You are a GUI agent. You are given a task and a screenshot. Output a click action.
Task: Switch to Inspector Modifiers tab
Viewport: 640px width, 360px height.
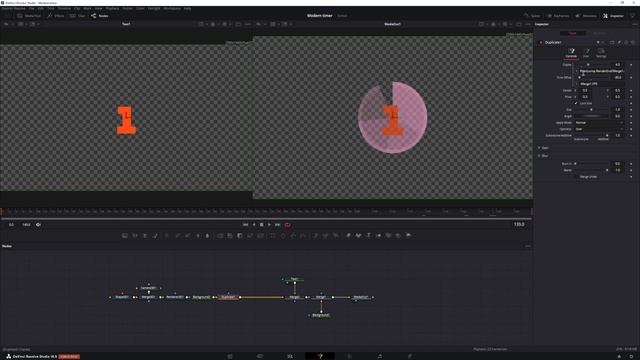pyautogui.click(x=599, y=33)
